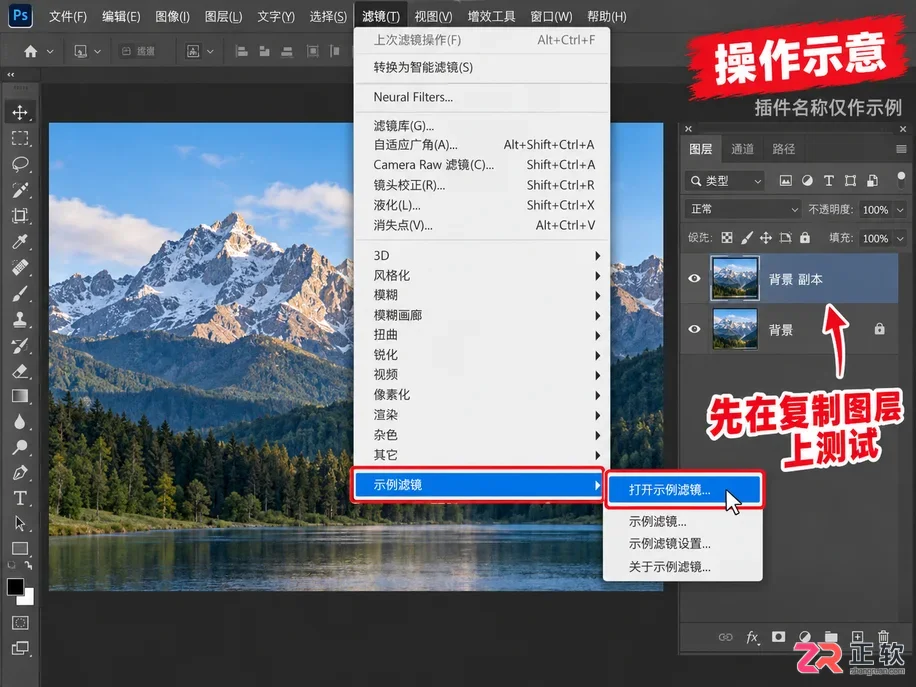Viewport: 916px width, 687px height.
Task: Click the Home icon in options bar
Action: tap(30, 51)
